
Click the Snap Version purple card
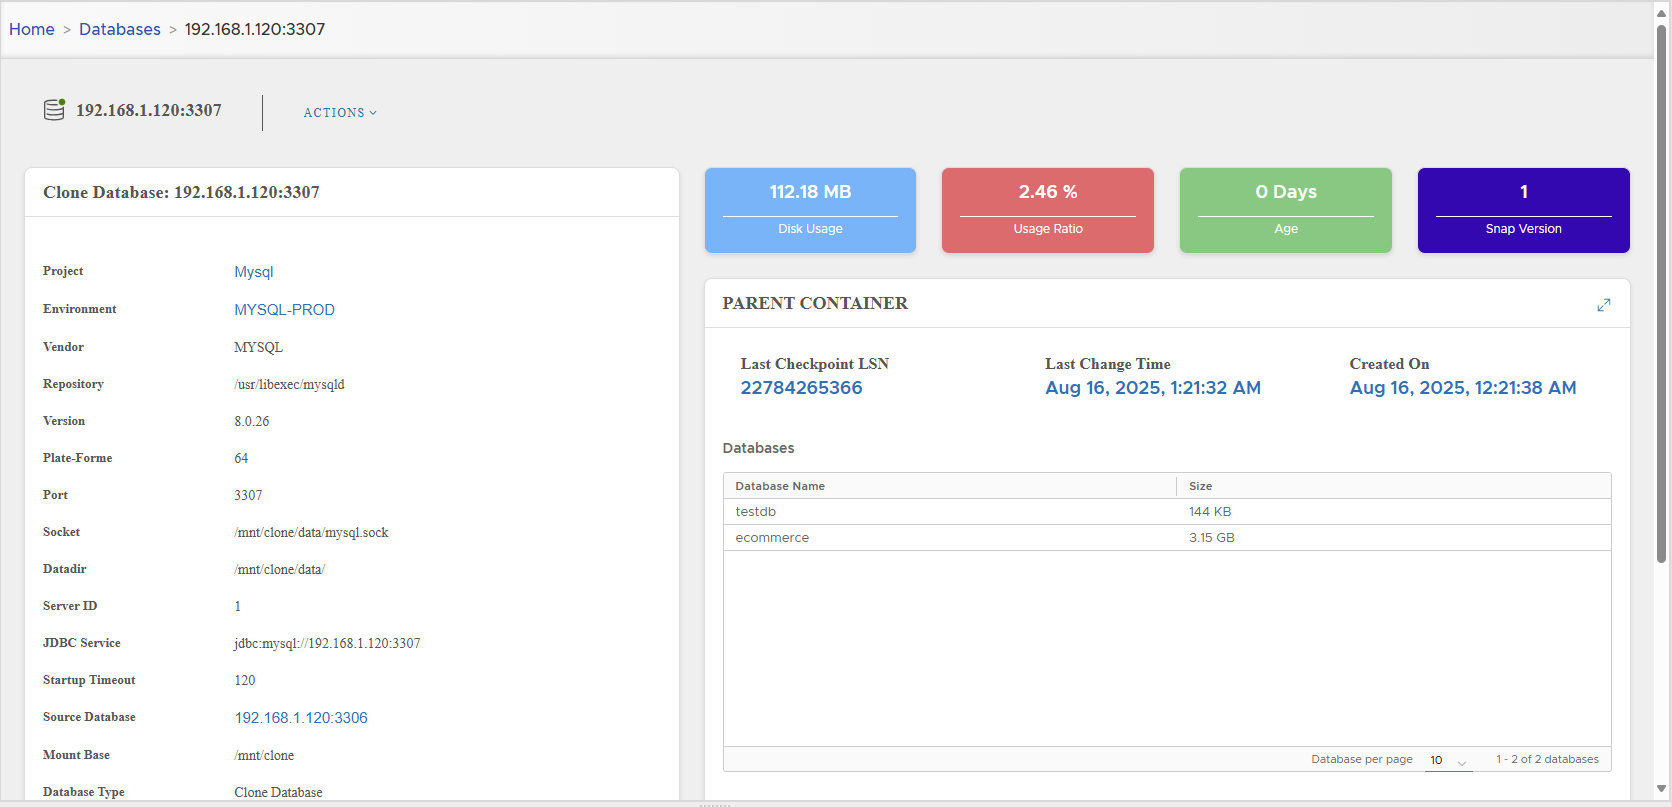click(1523, 210)
